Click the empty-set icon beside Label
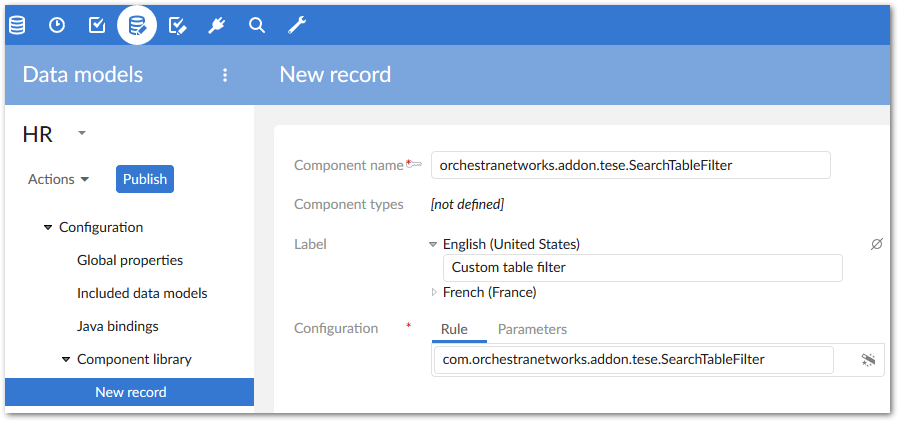The image size is (899, 422). [x=877, y=244]
